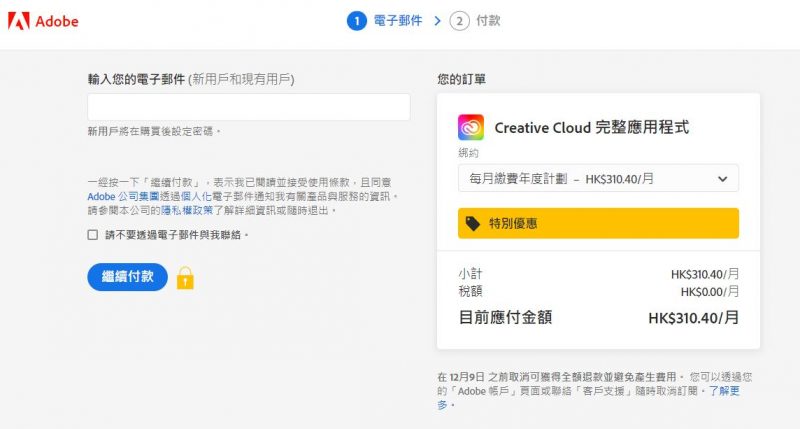Screen dimensions: 800x429
Task: Click the 繼續付款 button
Action: point(128,277)
